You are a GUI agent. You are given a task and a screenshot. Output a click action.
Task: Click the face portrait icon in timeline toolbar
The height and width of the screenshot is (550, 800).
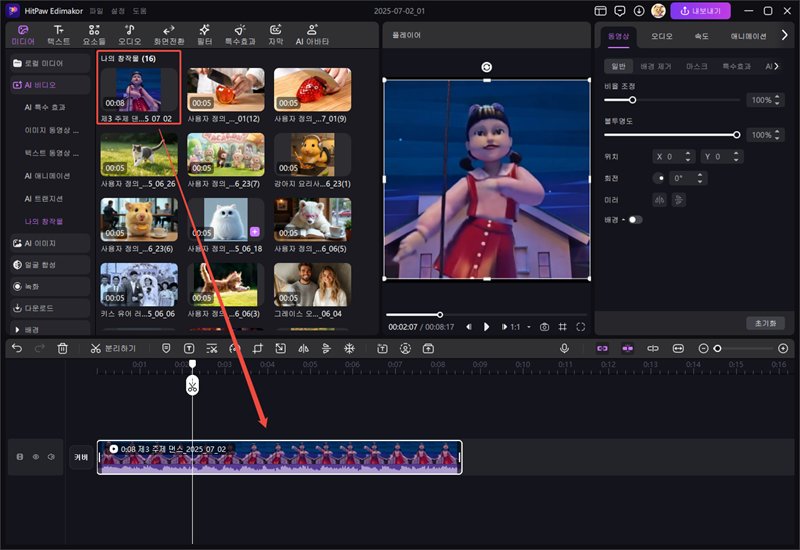pos(405,348)
